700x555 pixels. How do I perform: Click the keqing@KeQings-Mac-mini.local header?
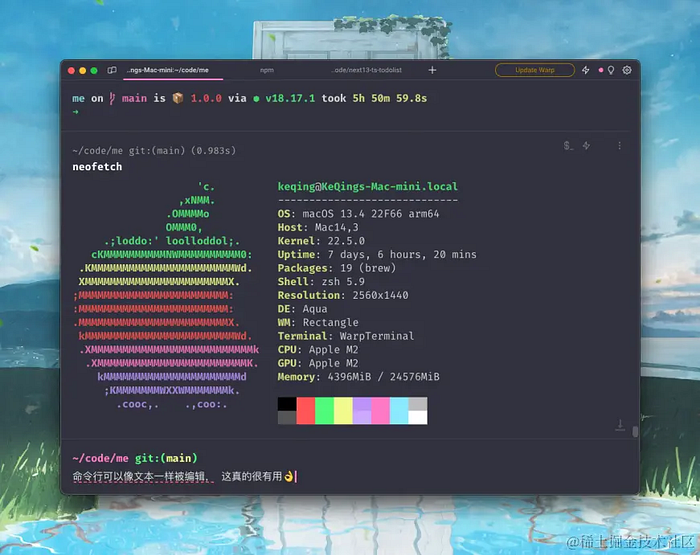[368, 186]
